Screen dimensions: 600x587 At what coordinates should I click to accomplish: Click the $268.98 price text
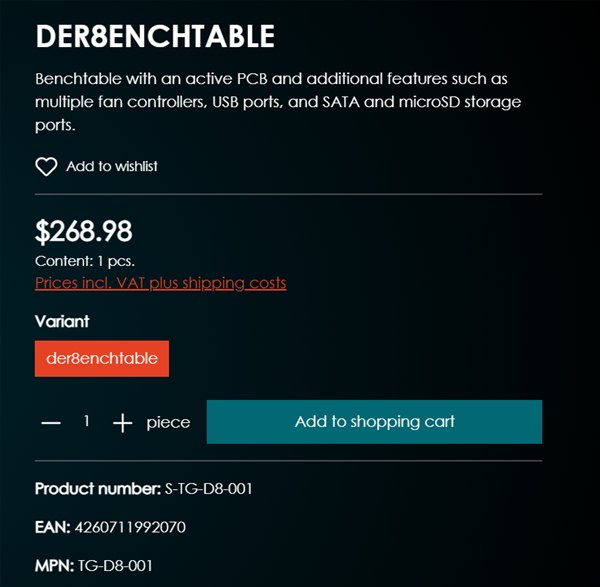(84, 232)
